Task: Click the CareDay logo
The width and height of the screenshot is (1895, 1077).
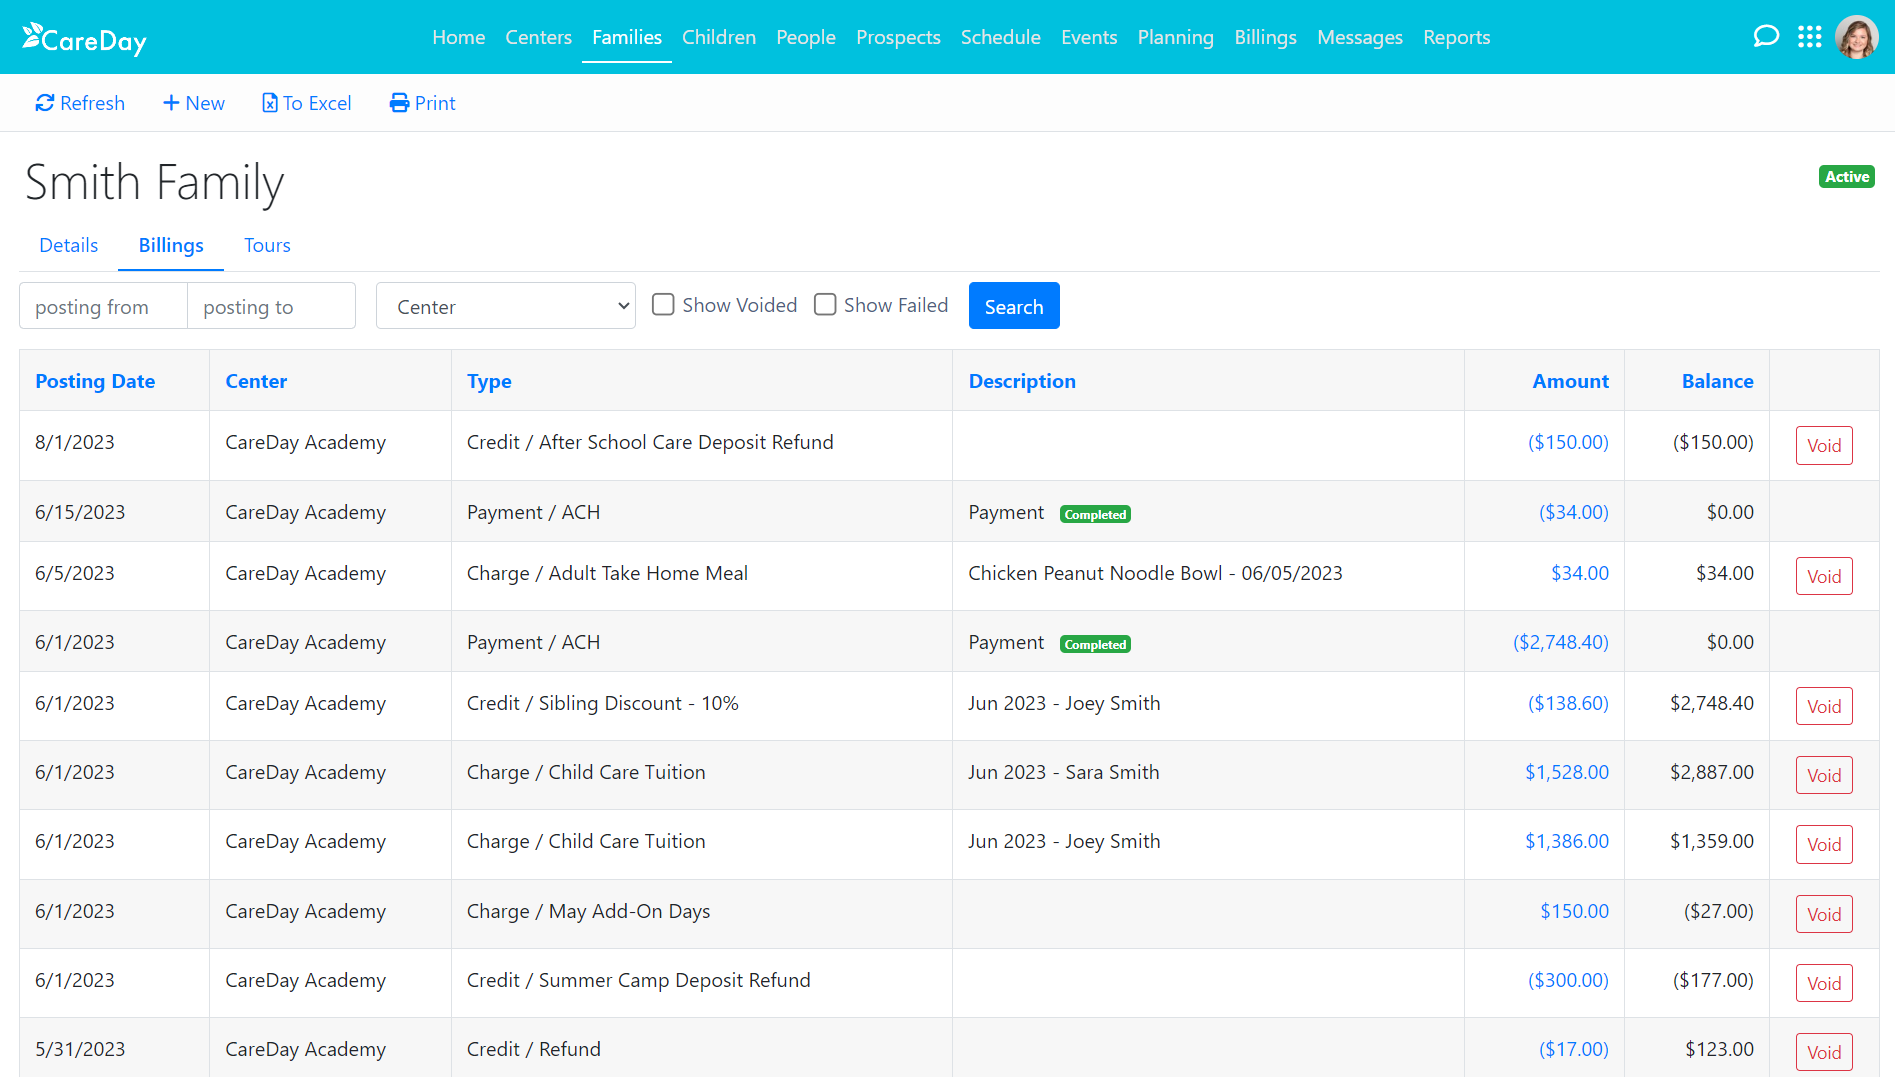Action: (84, 38)
